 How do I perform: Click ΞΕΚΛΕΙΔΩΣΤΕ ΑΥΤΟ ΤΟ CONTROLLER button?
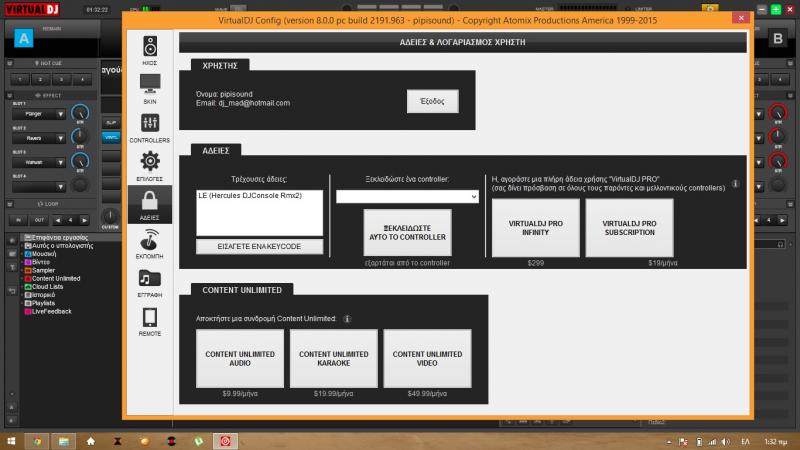(x=407, y=233)
